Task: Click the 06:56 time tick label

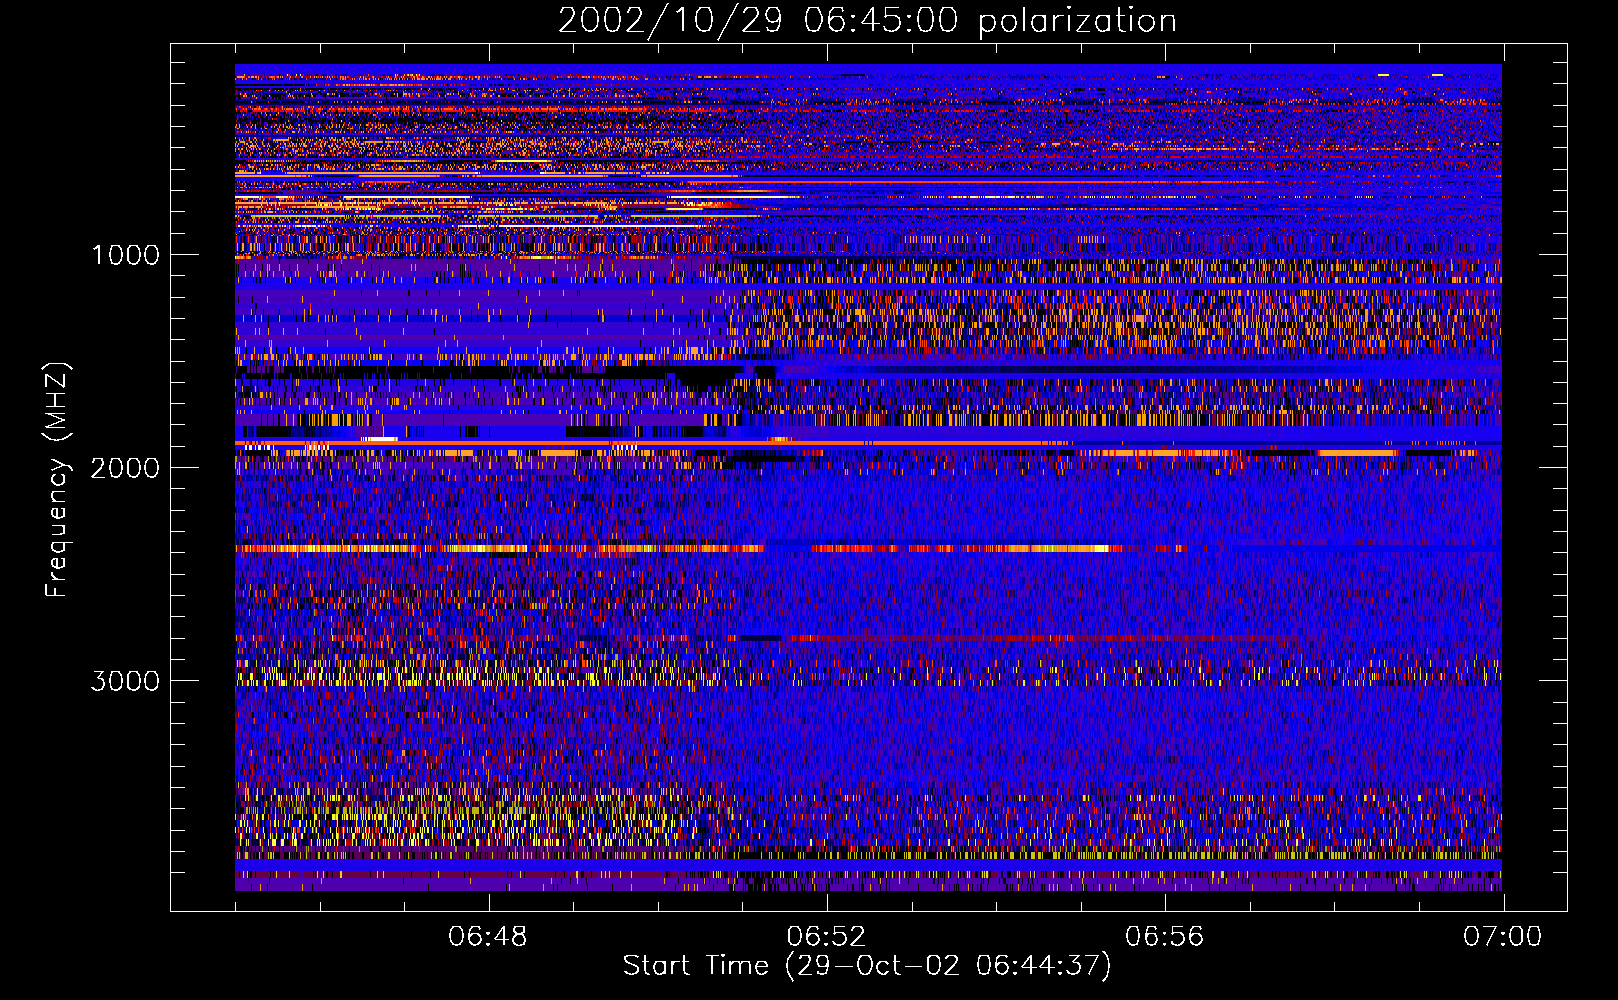Action: pyautogui.click(x=1165, y=937)
